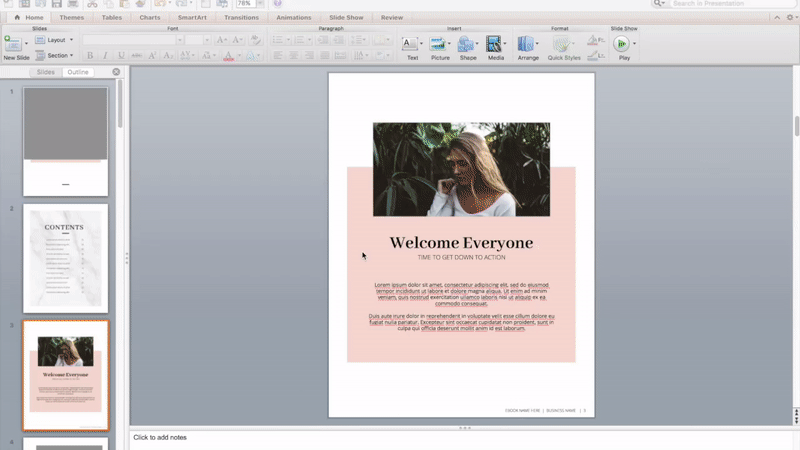Toggle Italic formatting
This screenshot has height=450, width=800.
point(104,55)
